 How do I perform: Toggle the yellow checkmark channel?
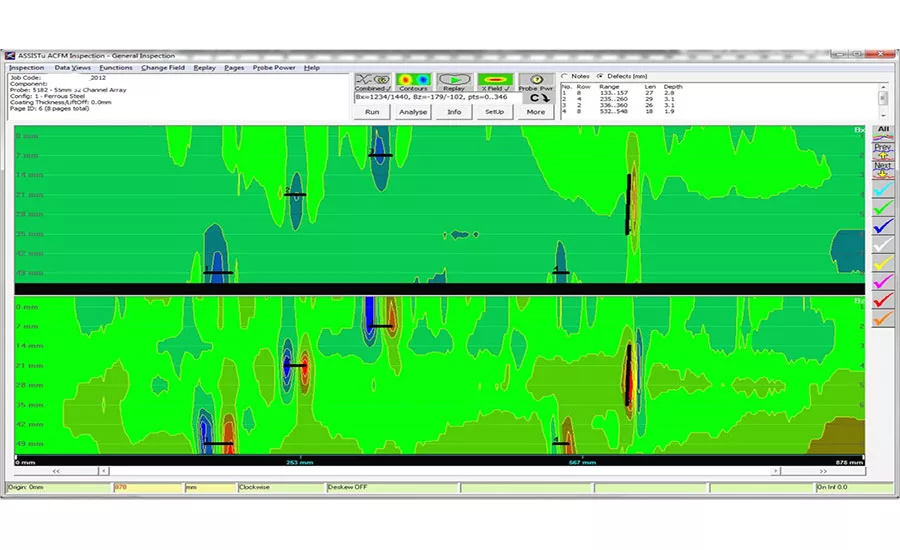pos(883,263)
